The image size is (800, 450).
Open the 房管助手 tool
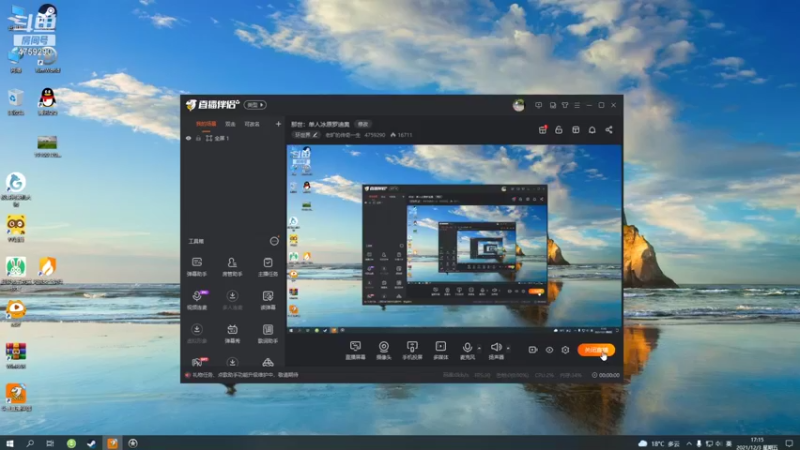[232, 267]
